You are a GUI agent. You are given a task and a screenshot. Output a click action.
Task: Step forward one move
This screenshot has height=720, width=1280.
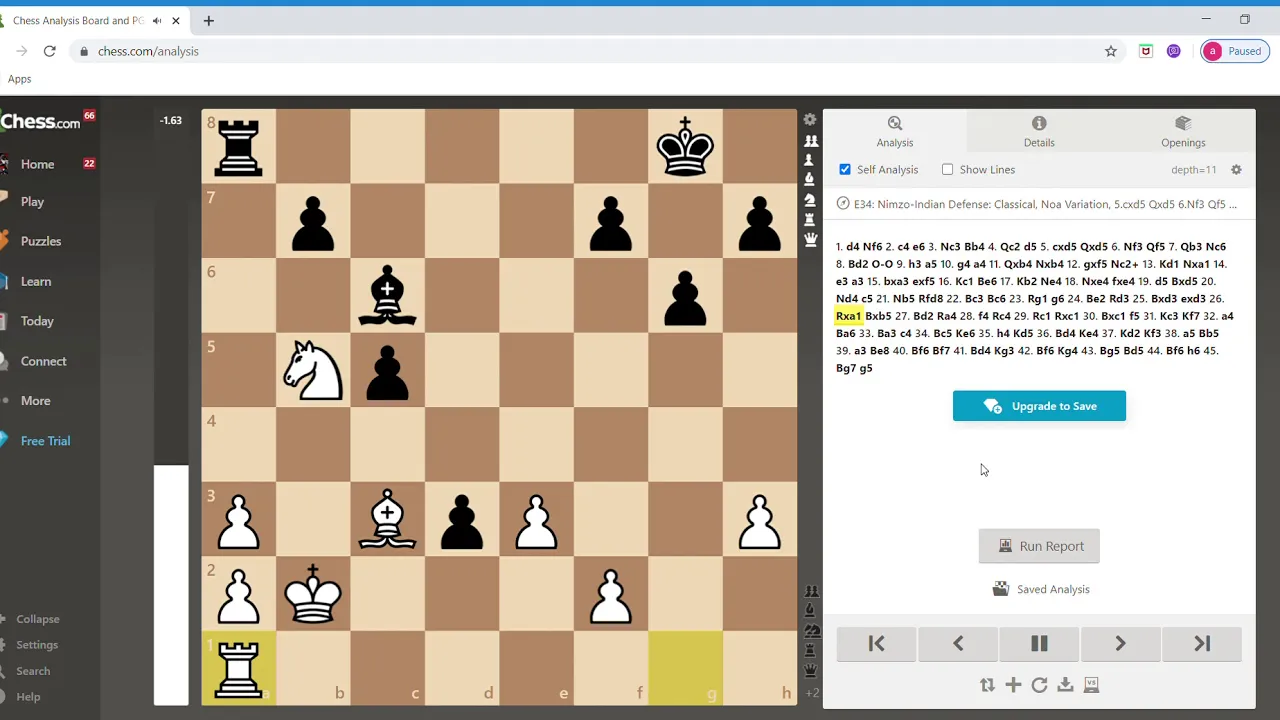point(1120,644)
